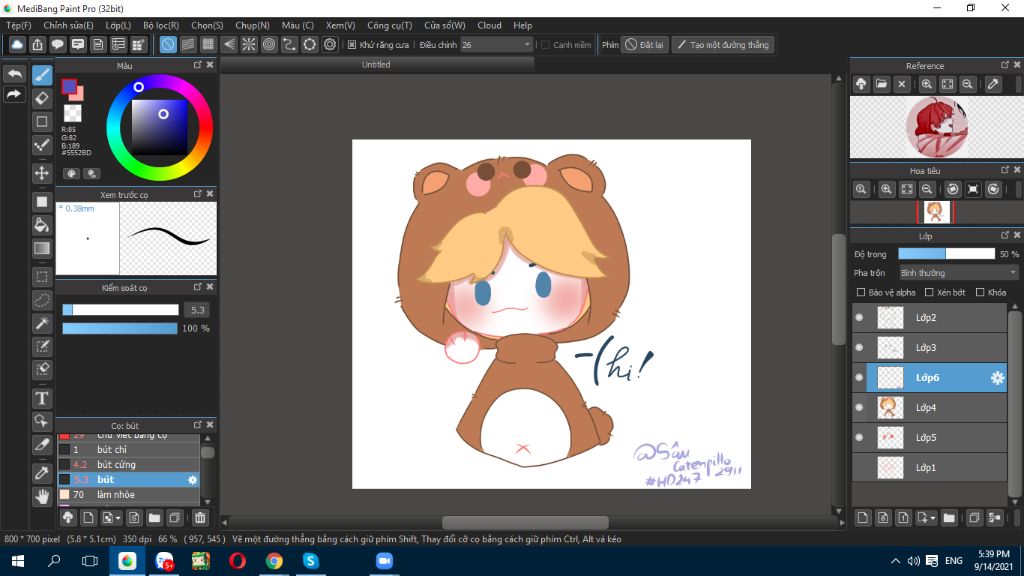This screenshot has height=576, width=1024.
Task: Use the Reference panel eyedropper
Action: (x=993, y=84)
